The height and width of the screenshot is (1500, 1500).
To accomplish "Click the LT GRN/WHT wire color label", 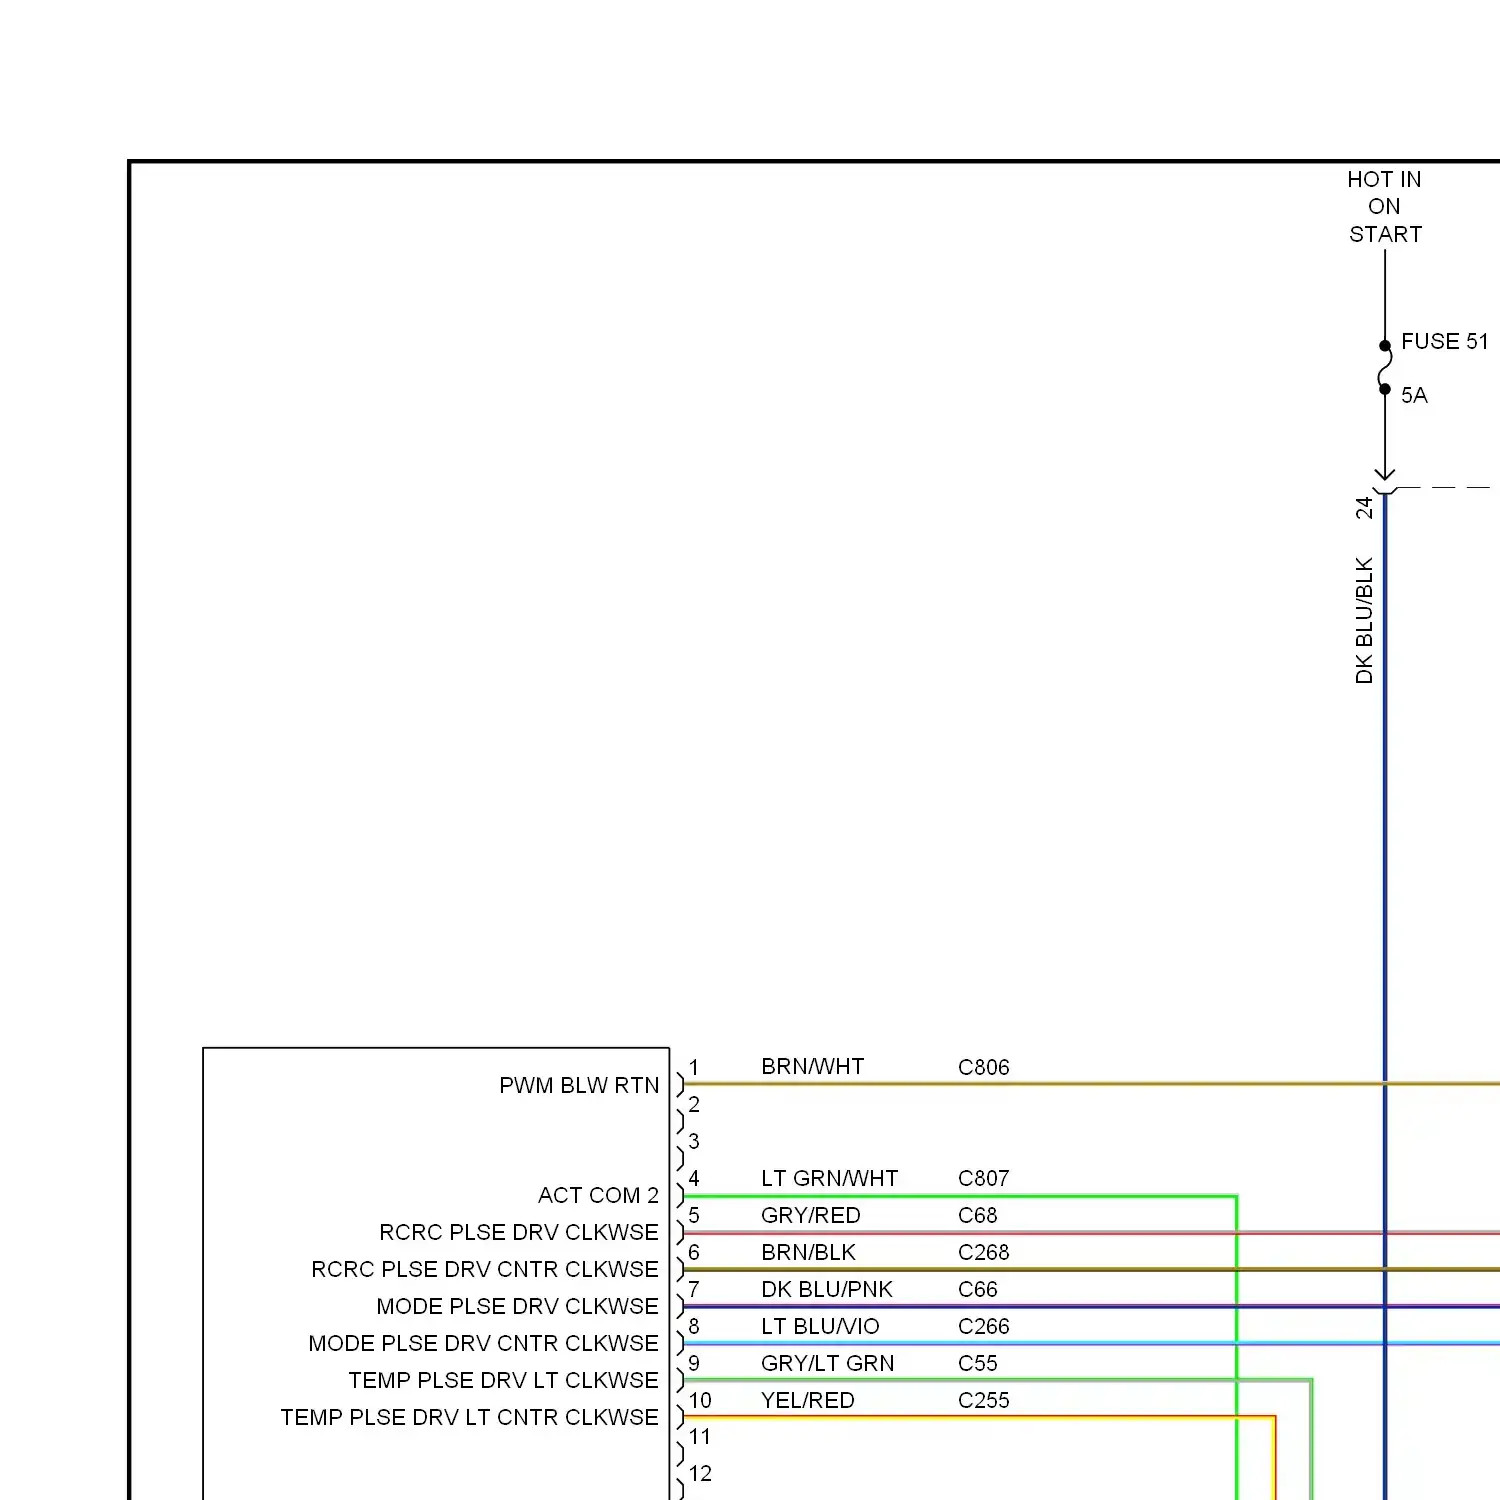I will [x=829, y=1179].
